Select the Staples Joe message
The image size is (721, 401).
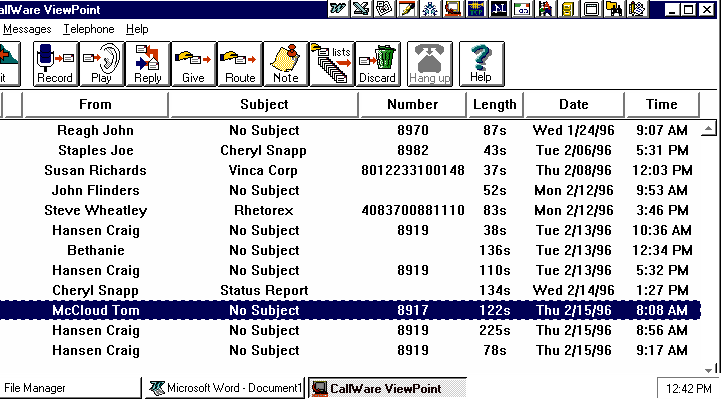[350, 150]
